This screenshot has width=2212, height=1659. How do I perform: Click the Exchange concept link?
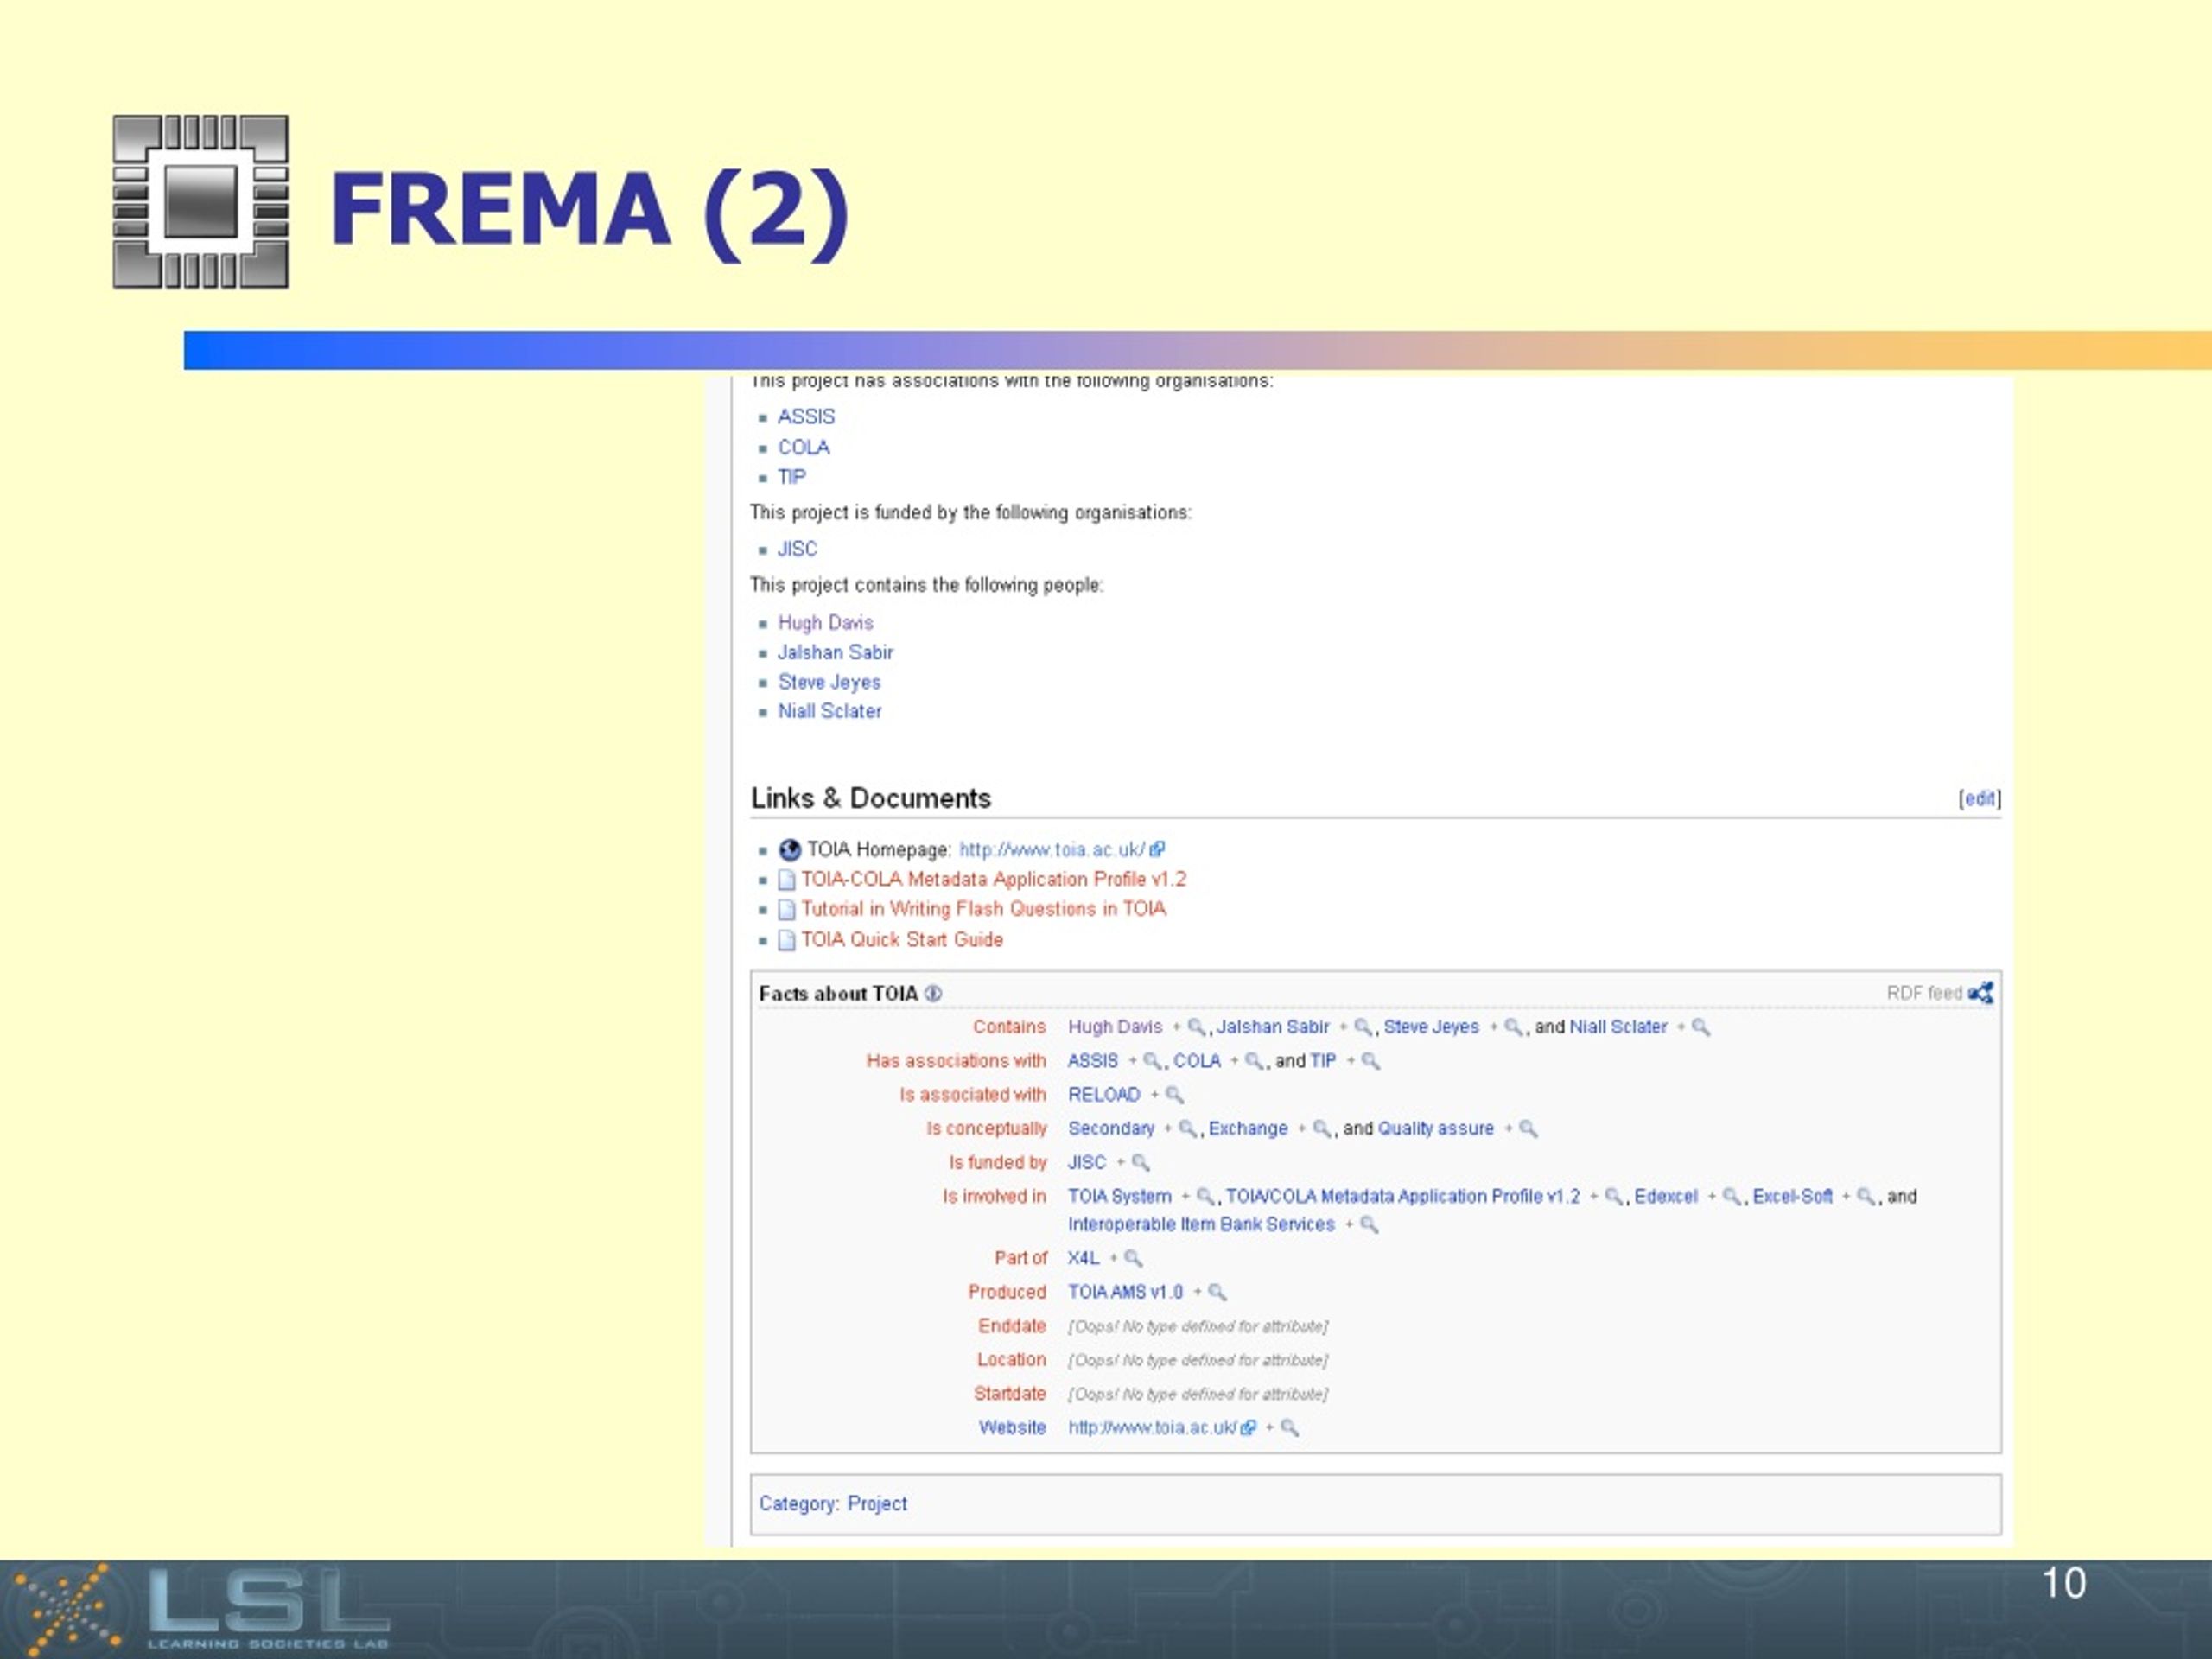pos(1248,1129)
